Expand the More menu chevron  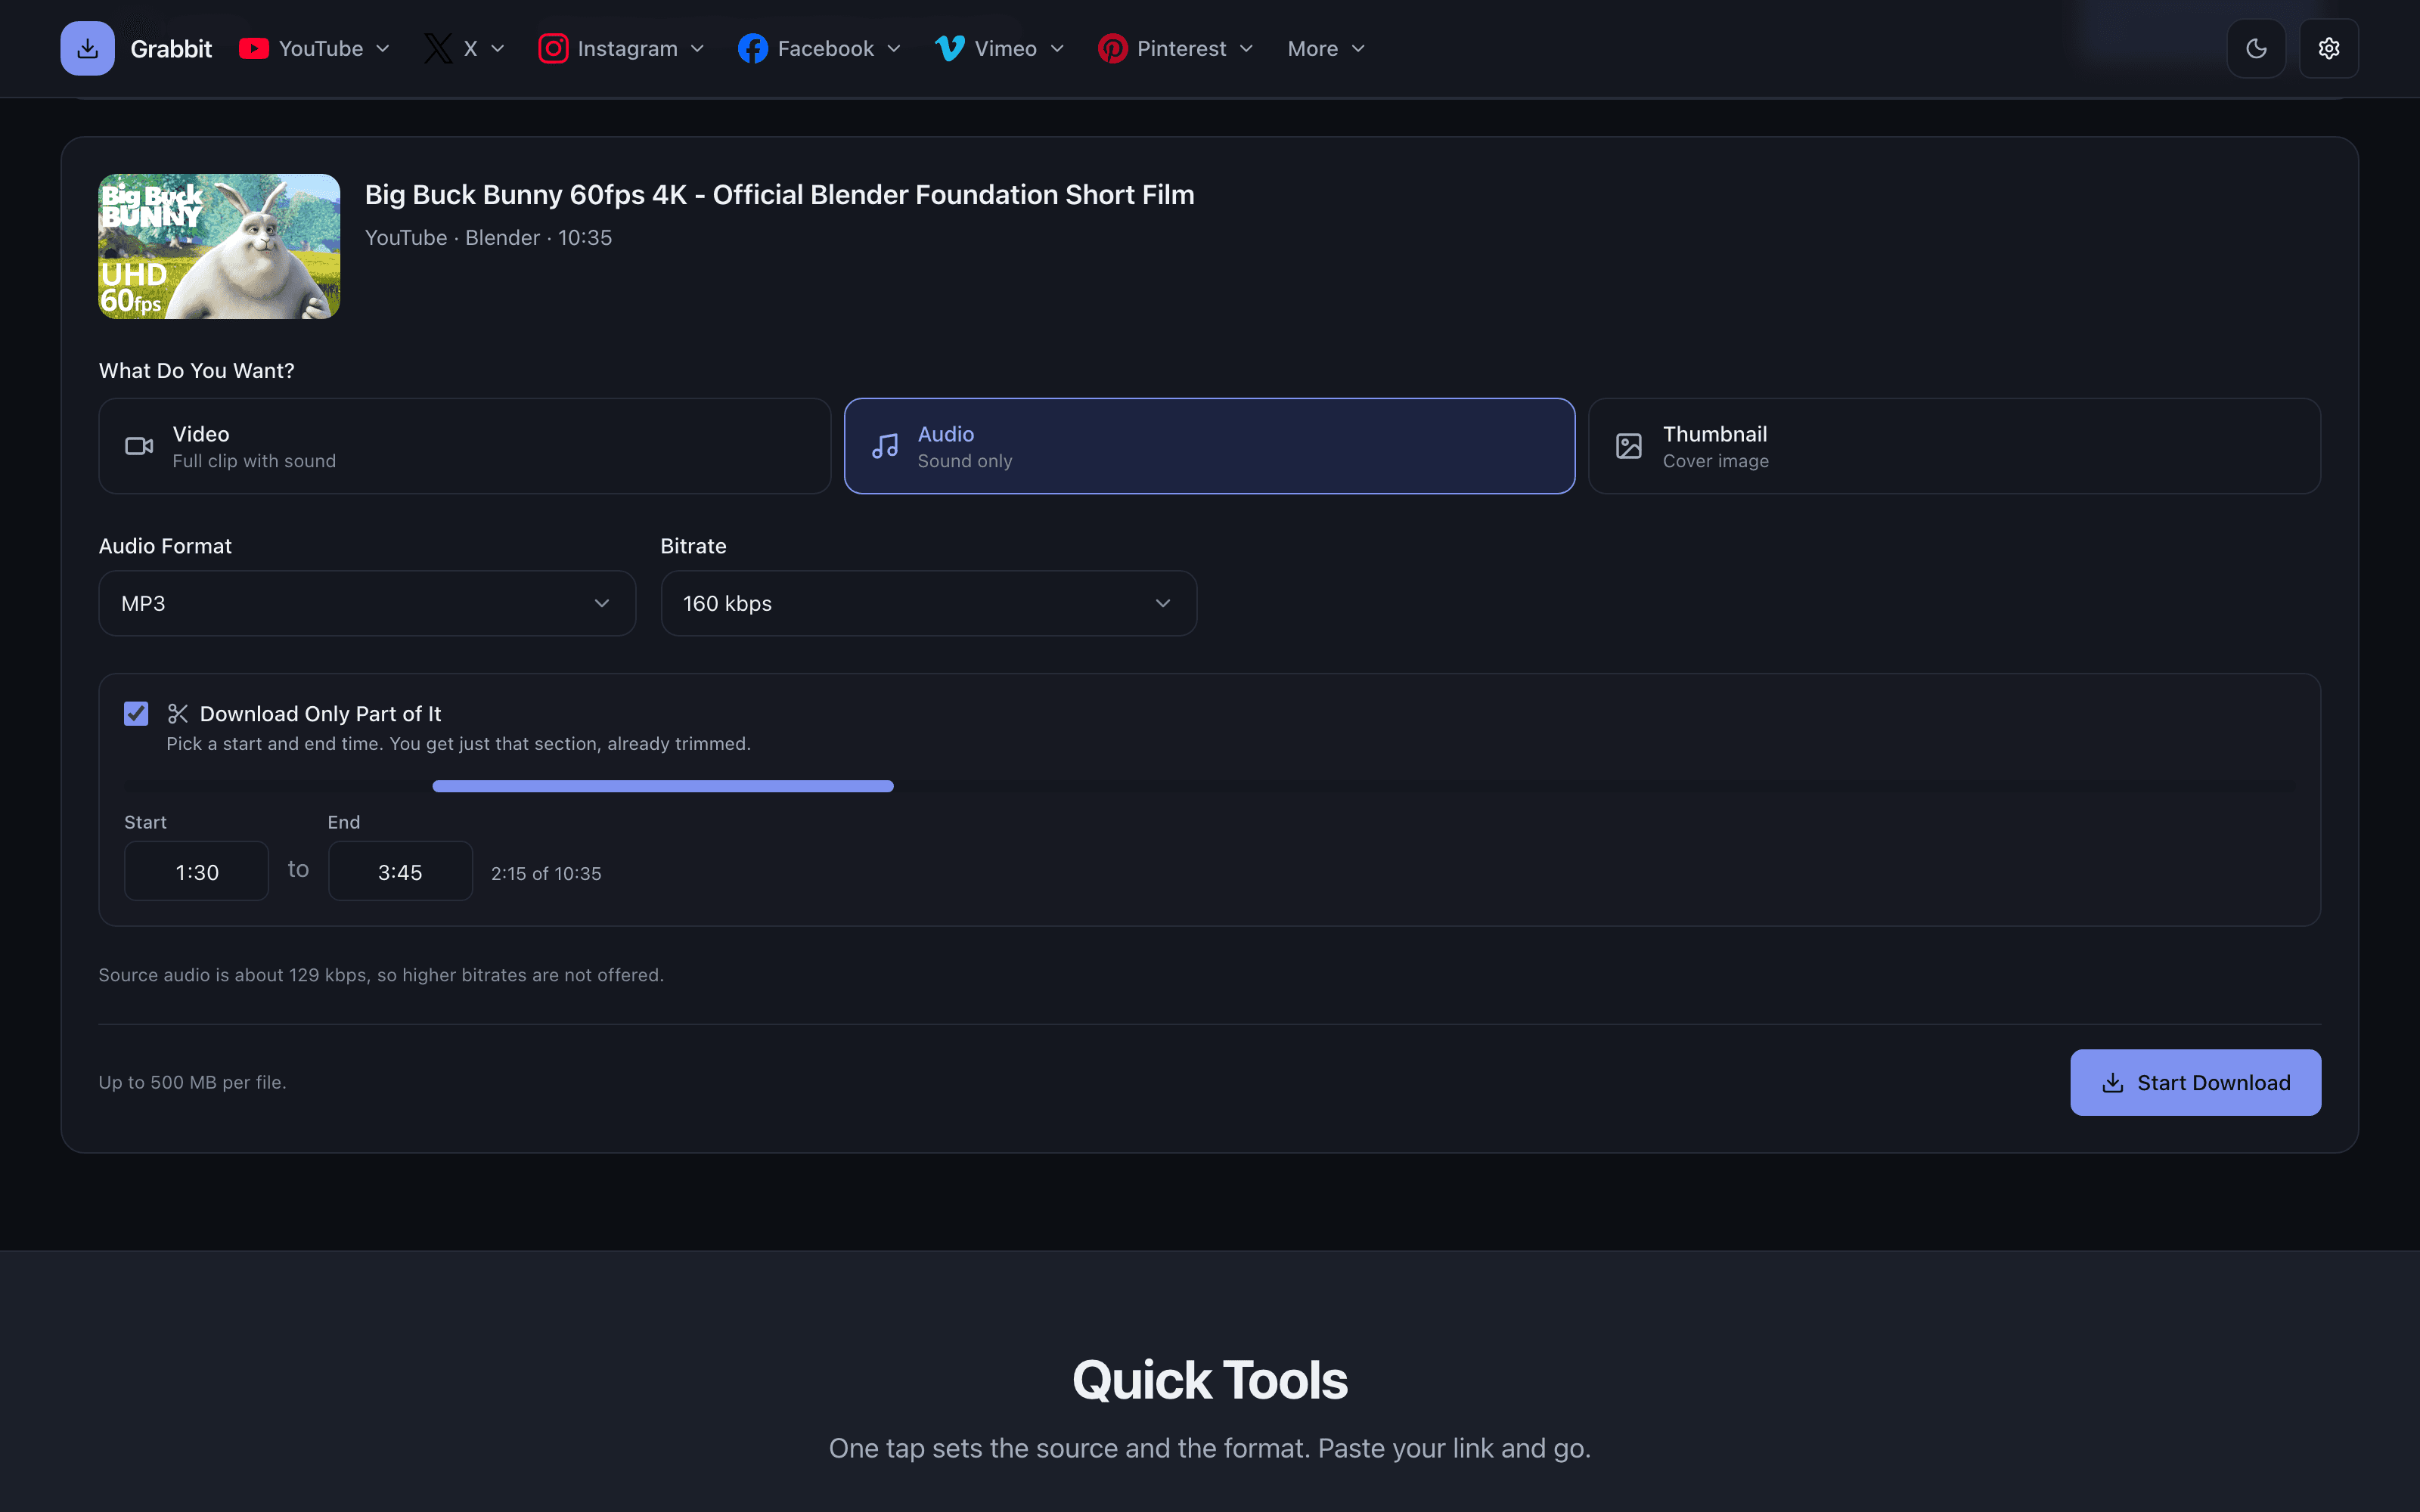point(1358,48)
